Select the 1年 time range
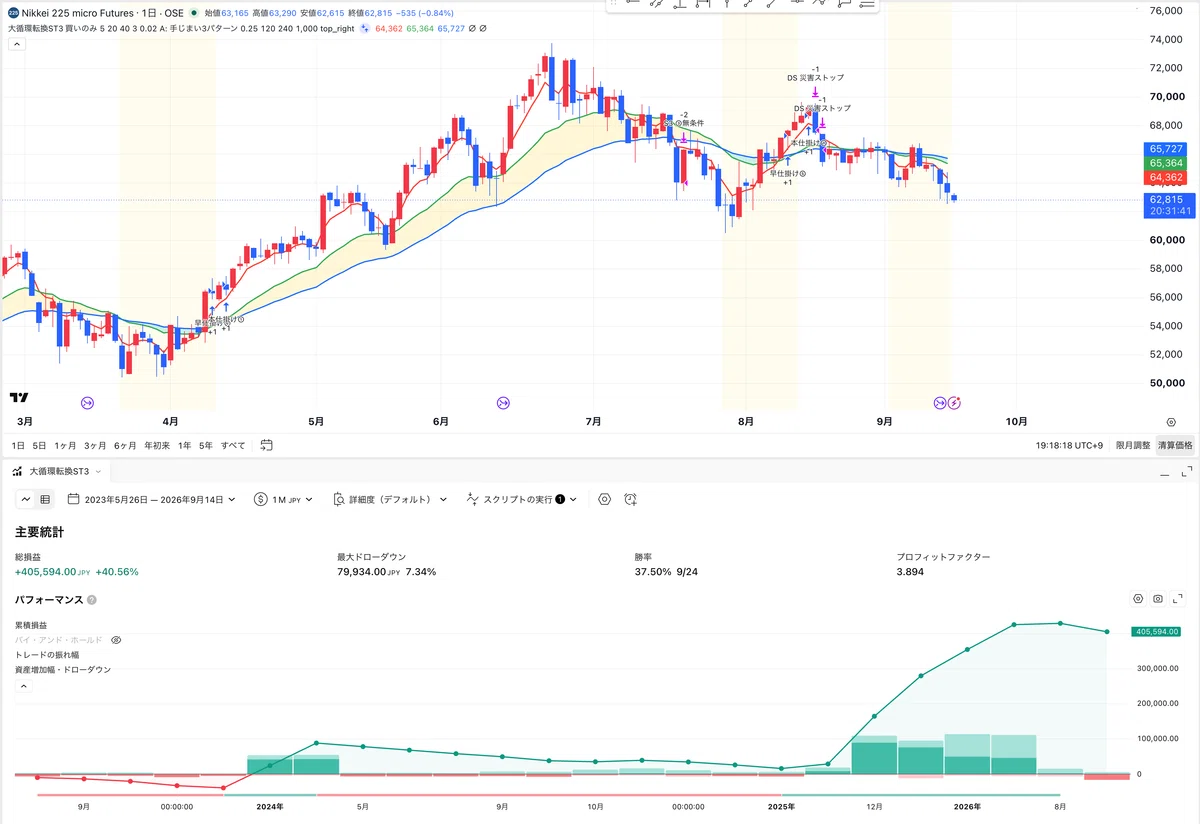This screenshot has height=824, width=1200. 185,445
